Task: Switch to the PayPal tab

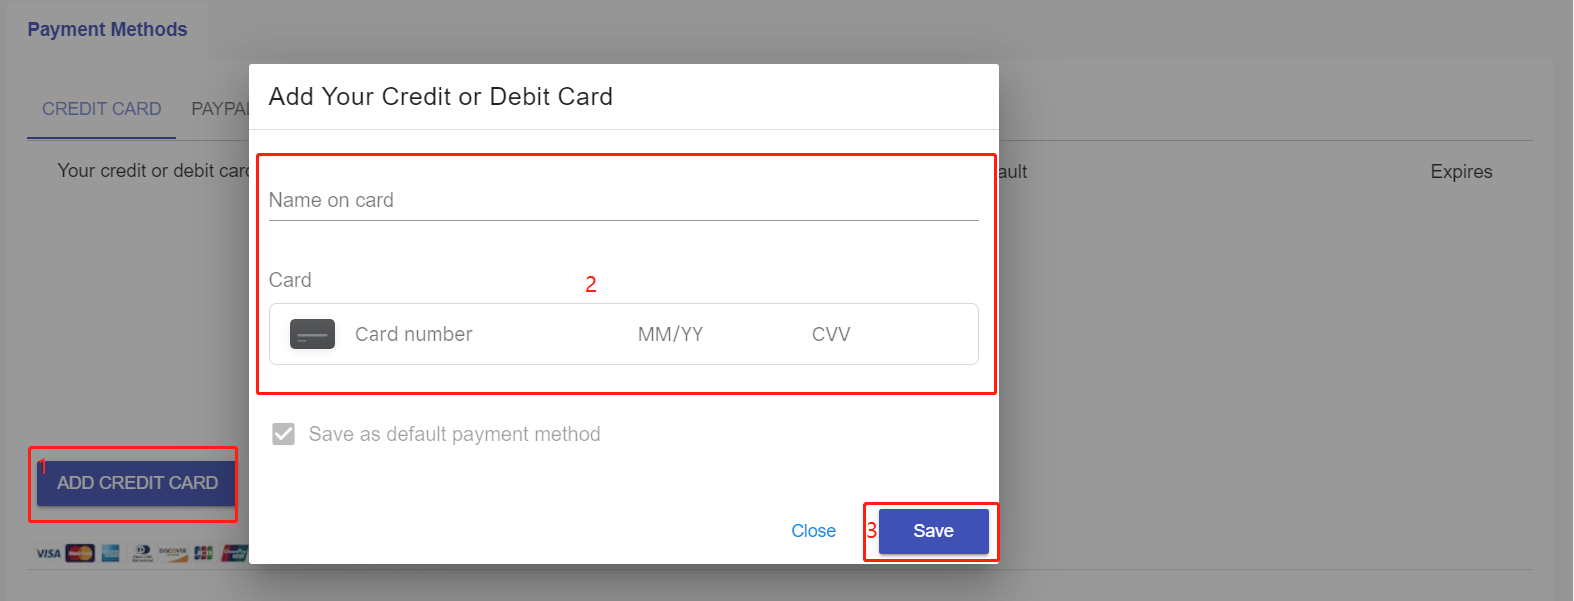Action: pos(220,108)
